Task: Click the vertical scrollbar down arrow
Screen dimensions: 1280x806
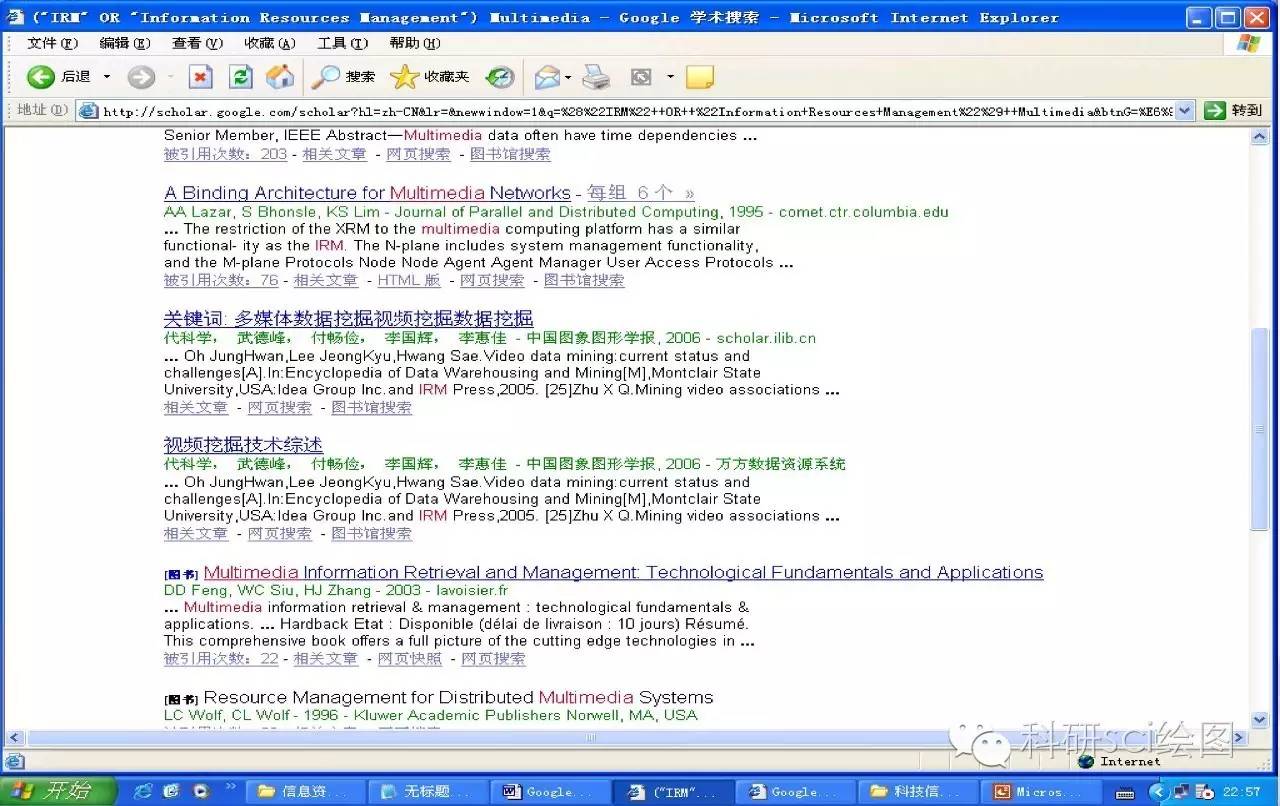Action: pos(1260,720)
